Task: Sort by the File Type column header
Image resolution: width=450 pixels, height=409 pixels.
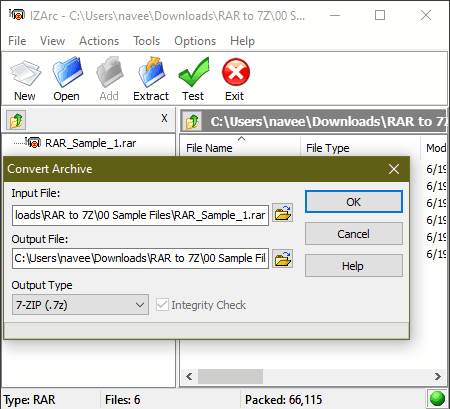Action: point(360,147)
